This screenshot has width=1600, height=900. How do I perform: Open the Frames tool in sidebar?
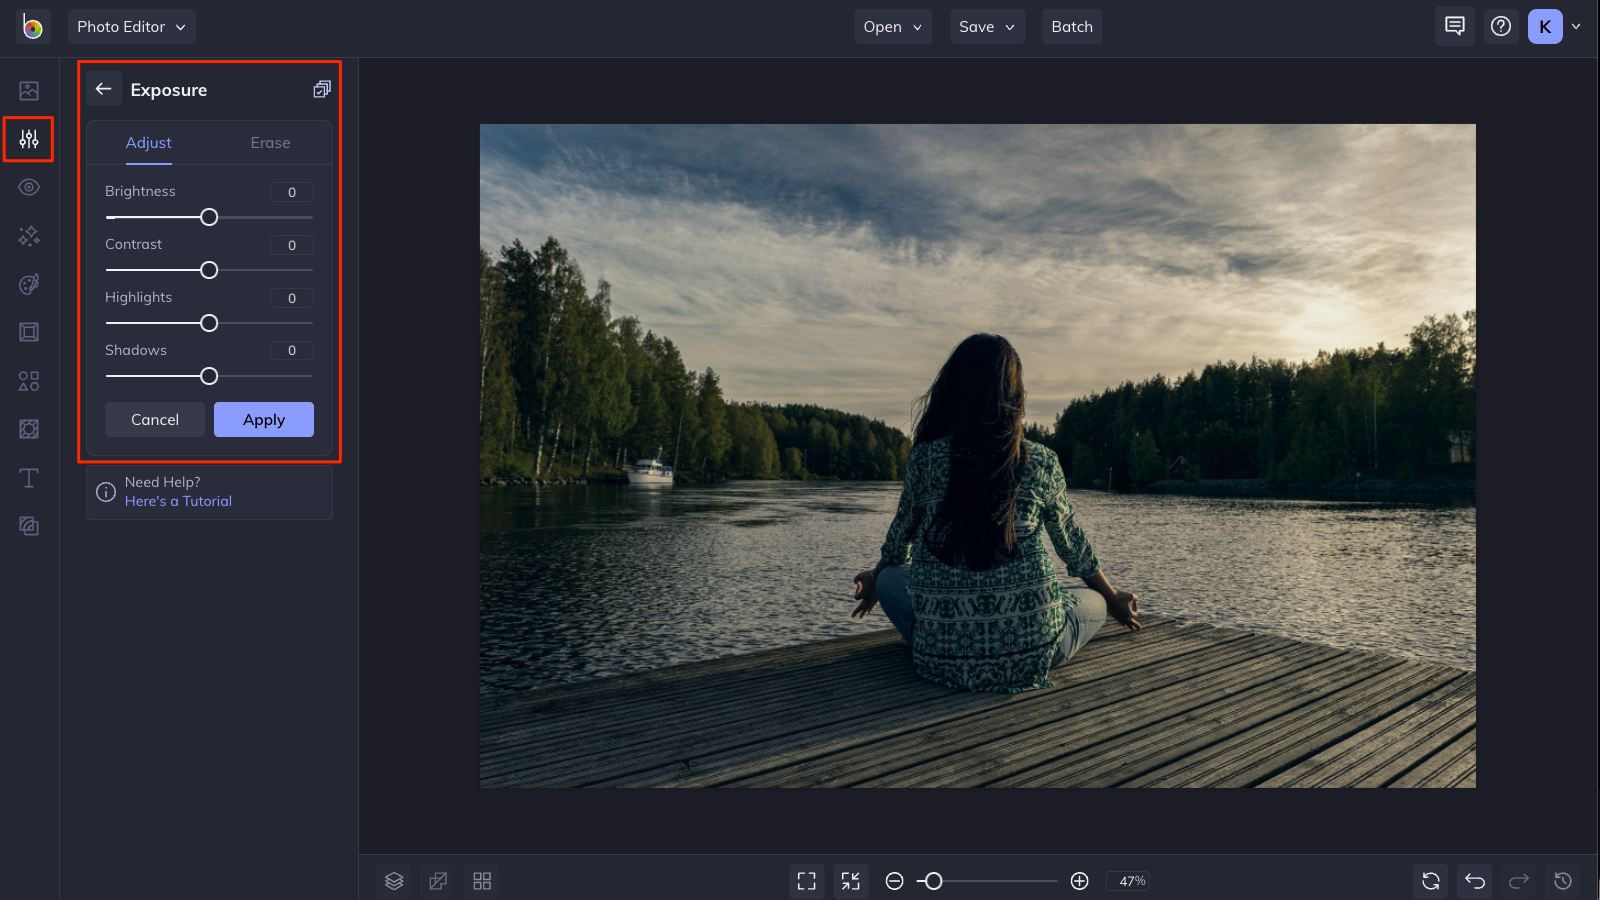(x=28, y=332)
